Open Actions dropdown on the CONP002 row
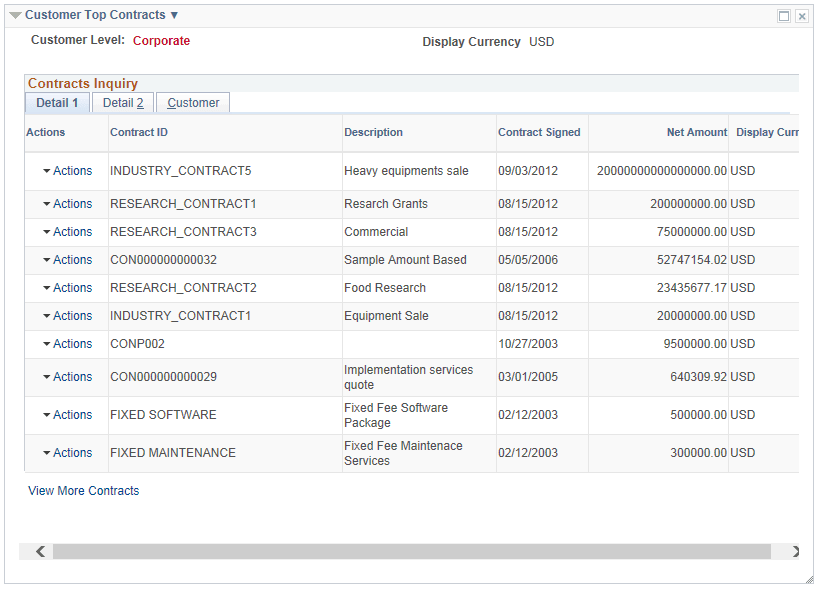Viewport: 820px width, 590px height. (65, 343)
